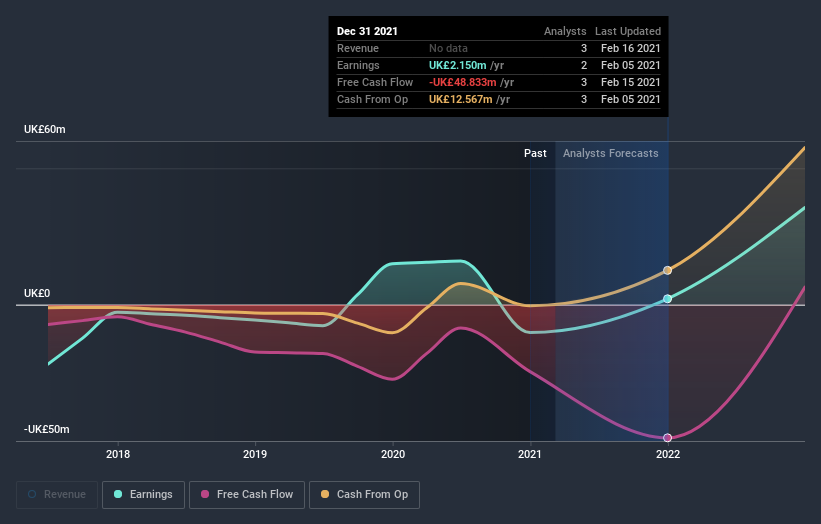821x524 pixels.
Task: Click the 2019 x-axis label
Action: tap(255, 454)
